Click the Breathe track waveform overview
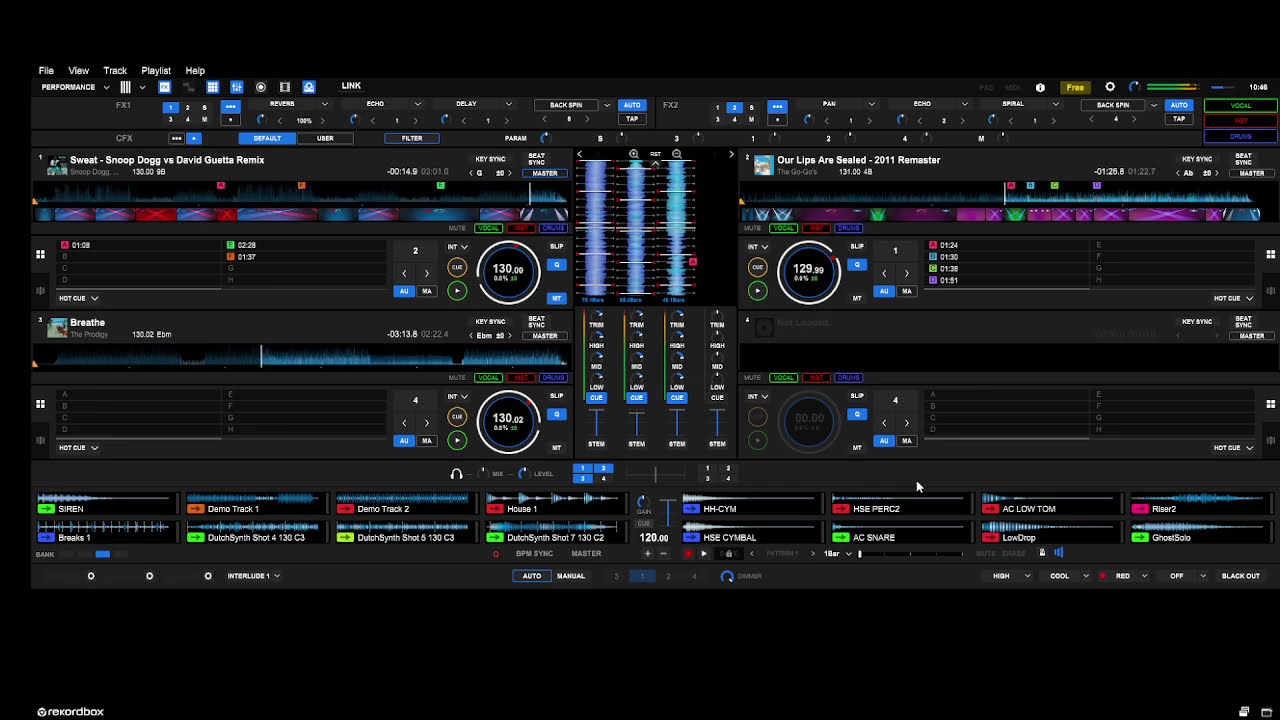Viewport: 1280px width, 720px height. (x=300, y=356)
